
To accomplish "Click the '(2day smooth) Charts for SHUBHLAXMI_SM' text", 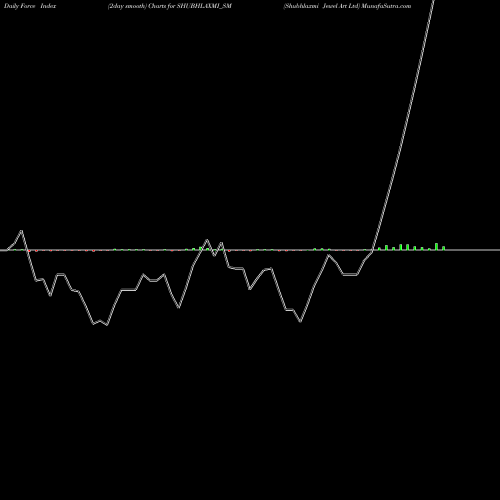I will tap(170, 6).
